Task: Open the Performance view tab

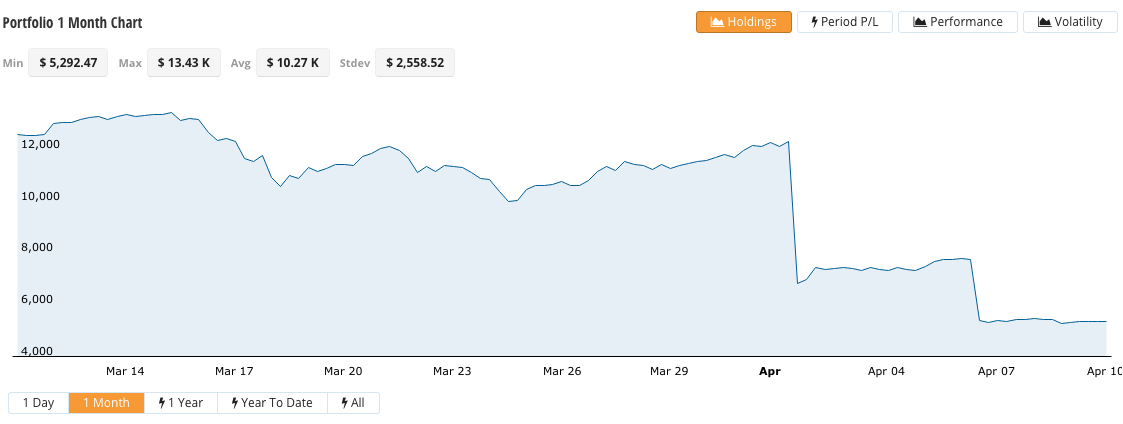Action: [958, 22]
